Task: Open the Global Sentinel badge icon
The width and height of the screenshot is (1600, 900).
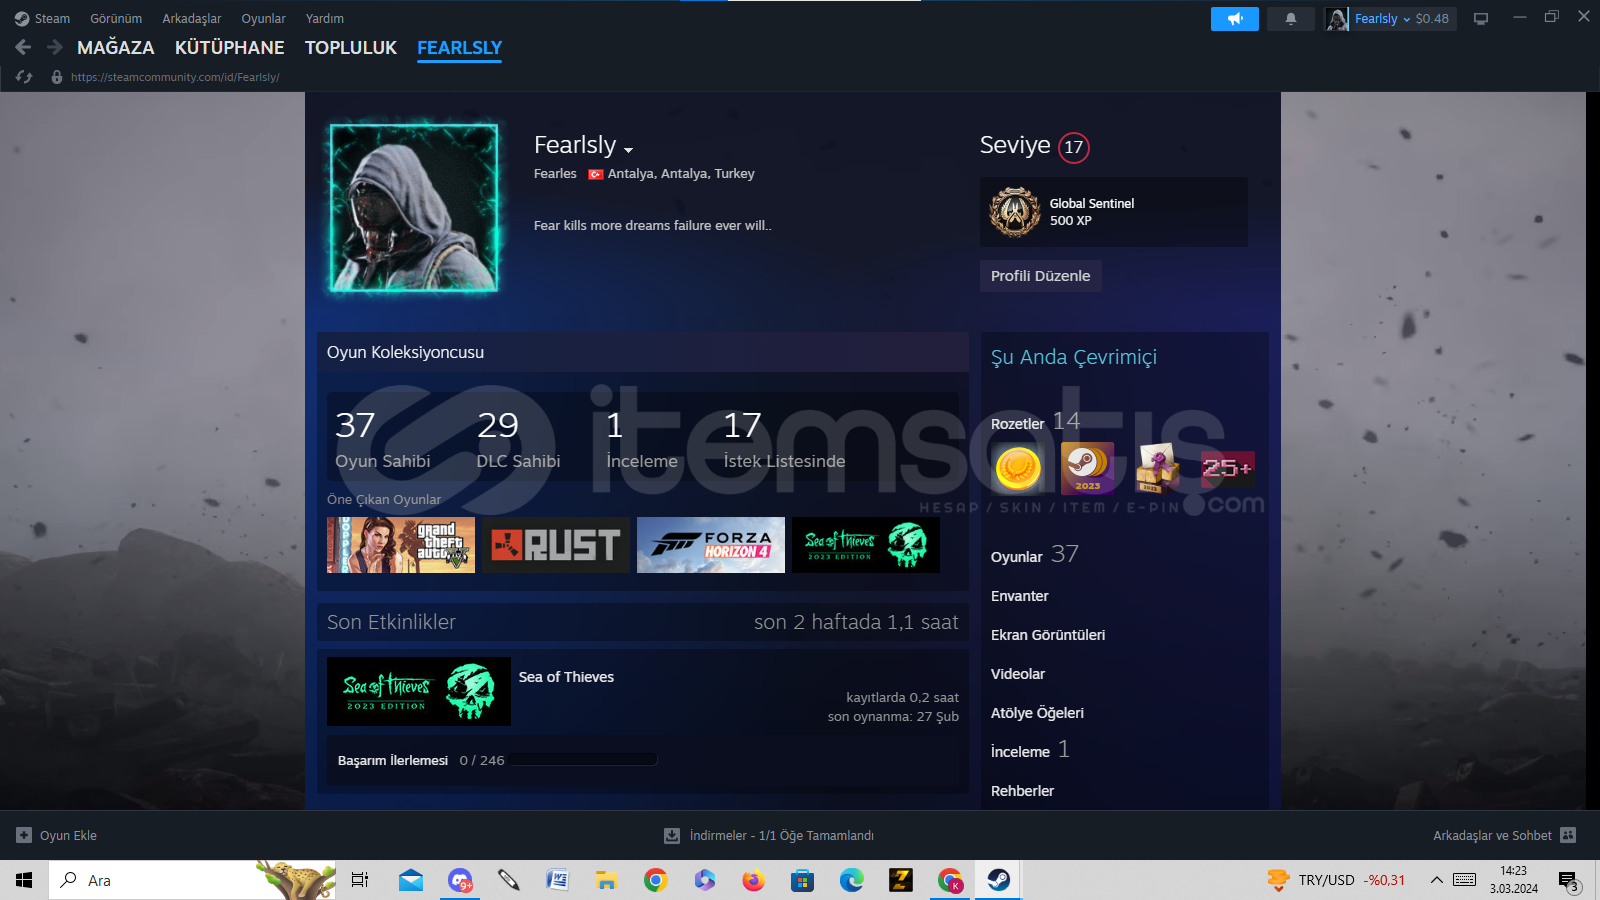Action: [1015, 212]
